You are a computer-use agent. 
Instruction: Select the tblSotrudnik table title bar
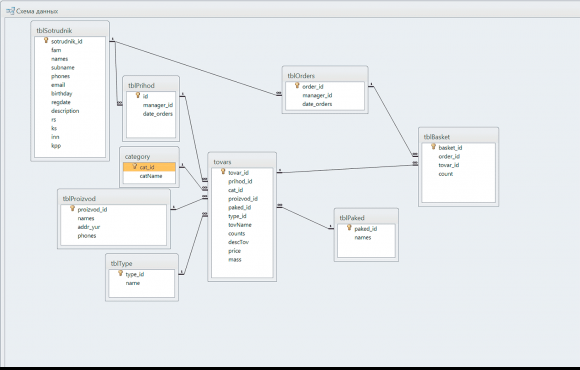(x=70, y=30)
